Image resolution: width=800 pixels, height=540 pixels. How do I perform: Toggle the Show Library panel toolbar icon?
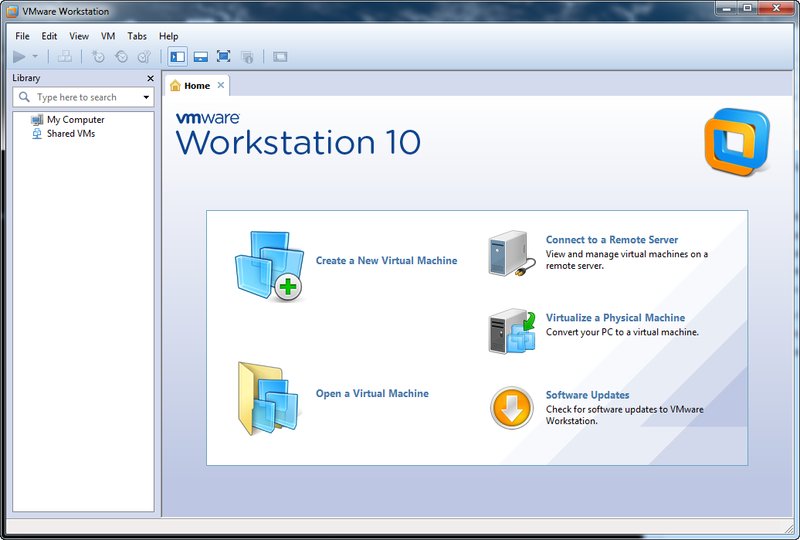tap(178, 57)
